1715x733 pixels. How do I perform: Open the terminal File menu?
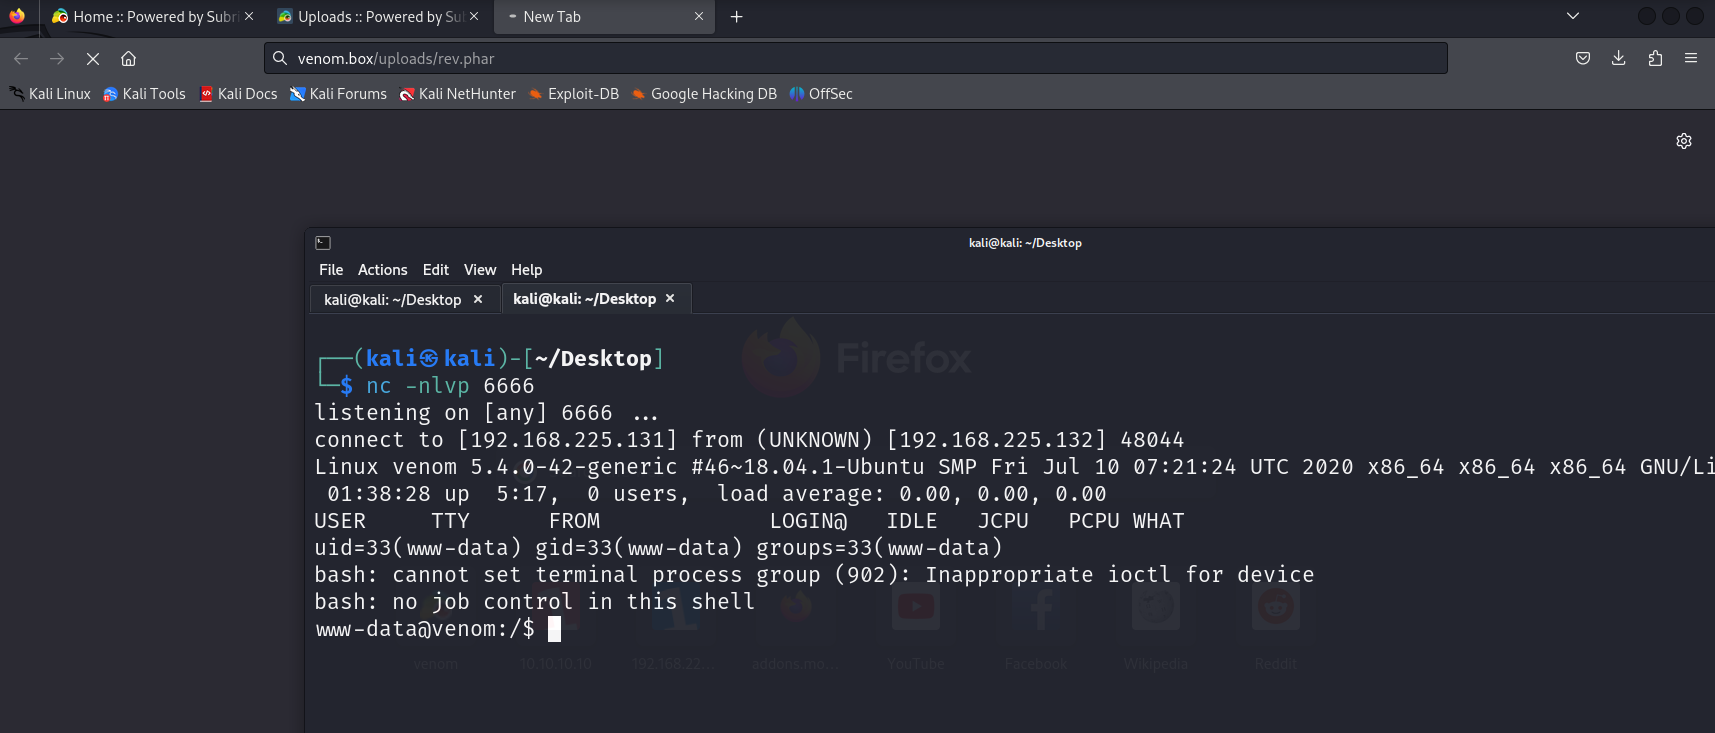pyautogui.click(x=331, y=270)
